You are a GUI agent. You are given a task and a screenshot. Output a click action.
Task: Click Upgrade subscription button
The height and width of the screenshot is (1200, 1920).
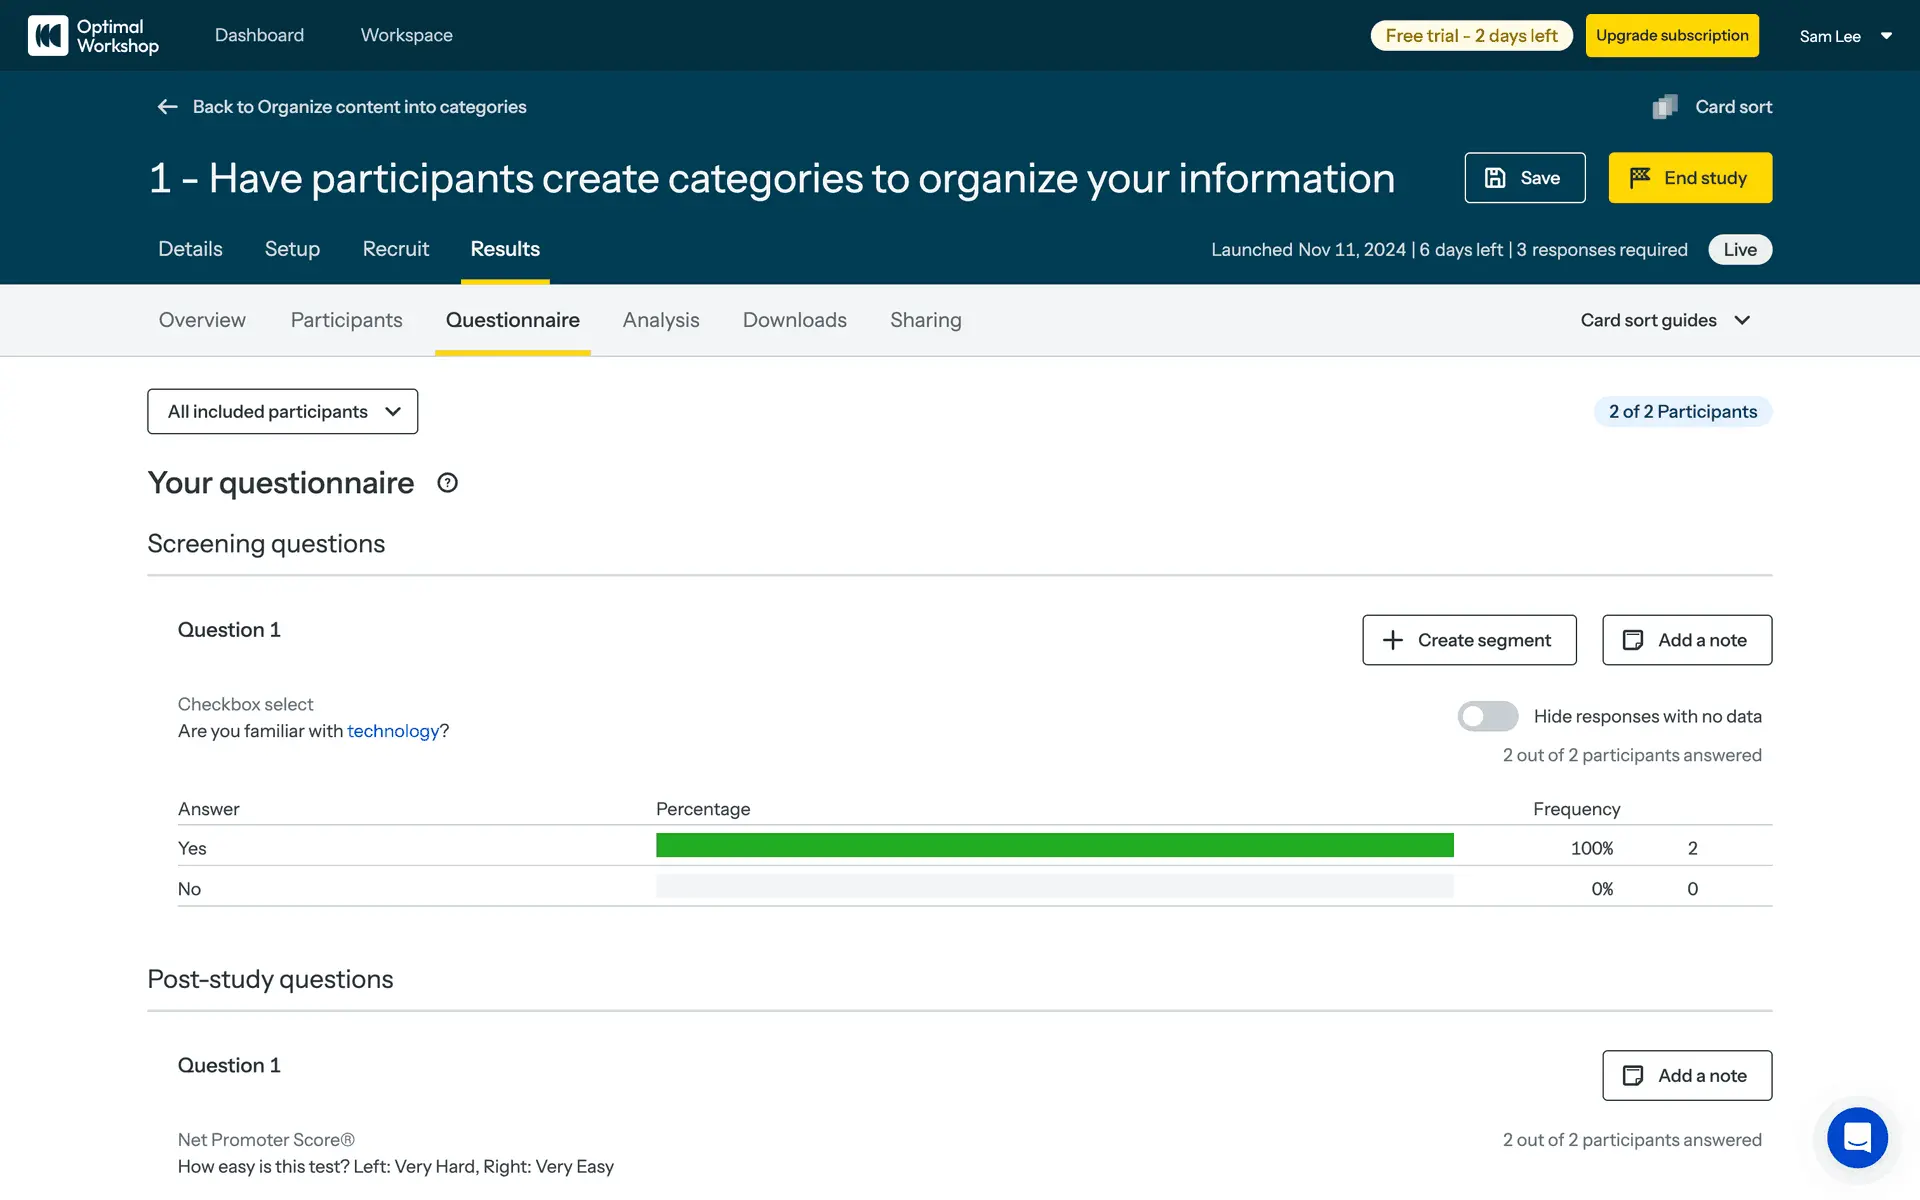pos(1671,36)
